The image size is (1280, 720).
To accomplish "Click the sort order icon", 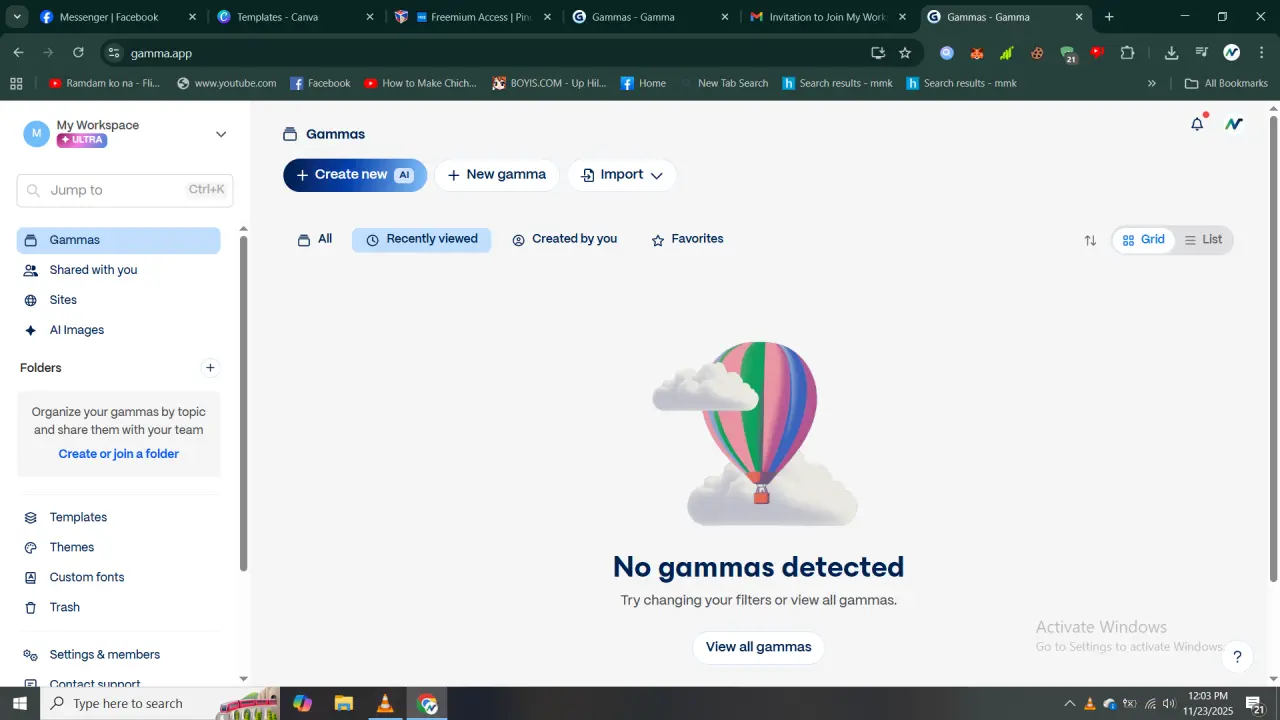I will coord(1090,240).
